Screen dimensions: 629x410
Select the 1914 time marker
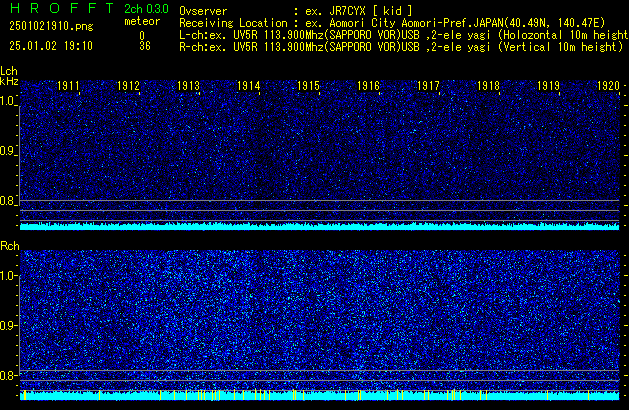[249, 86]
